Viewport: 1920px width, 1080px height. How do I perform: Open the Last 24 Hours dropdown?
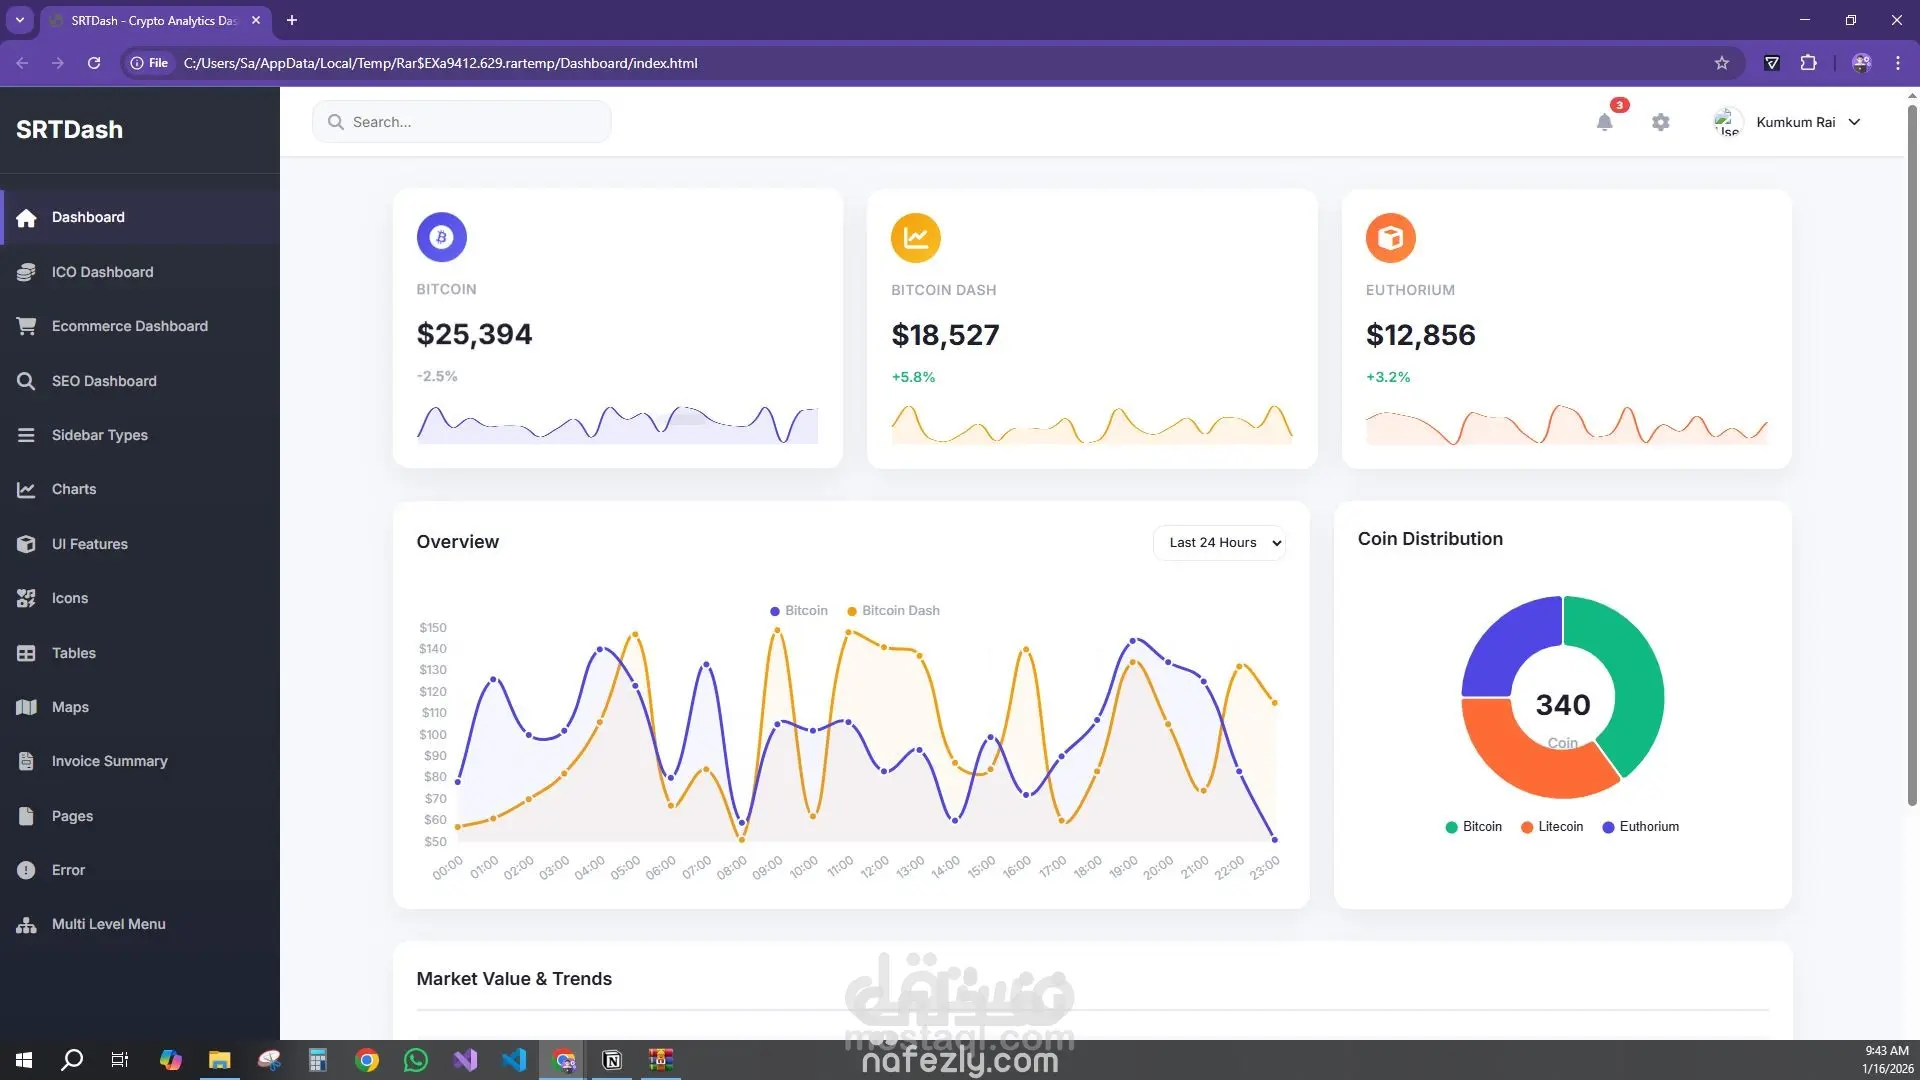click(1219, 543)
